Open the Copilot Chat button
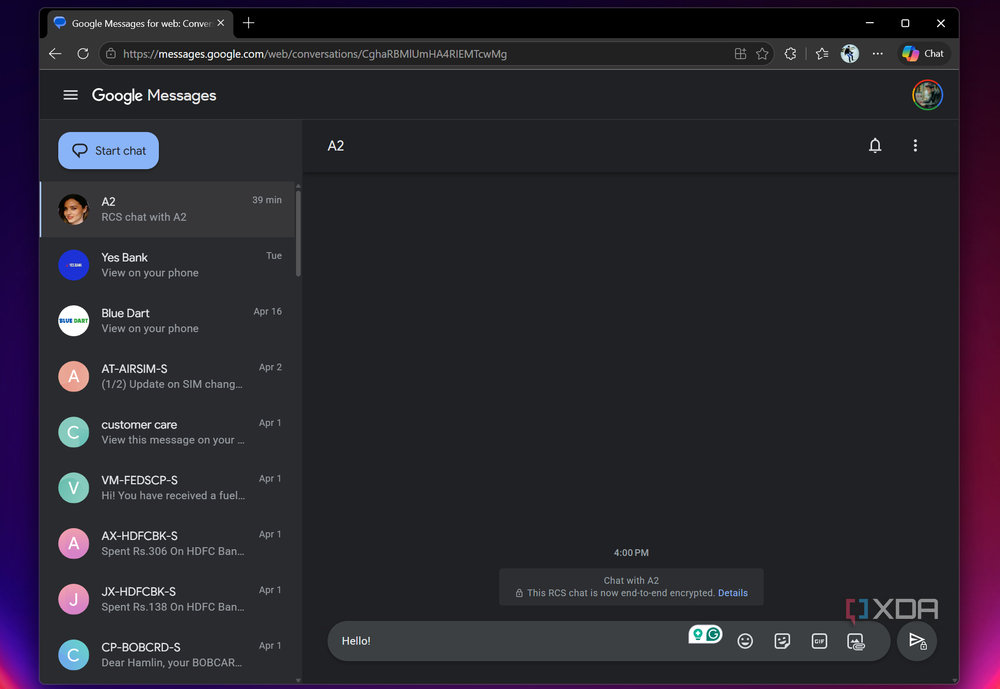 (923, 54)
